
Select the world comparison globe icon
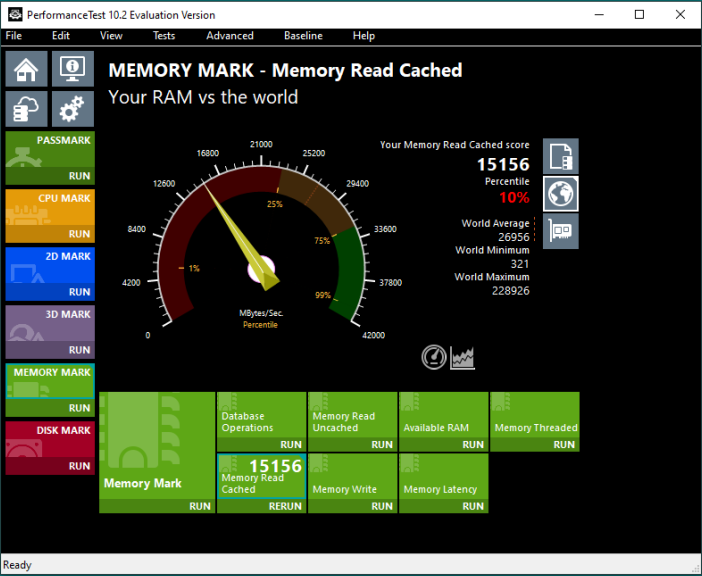tap(561, 194)
